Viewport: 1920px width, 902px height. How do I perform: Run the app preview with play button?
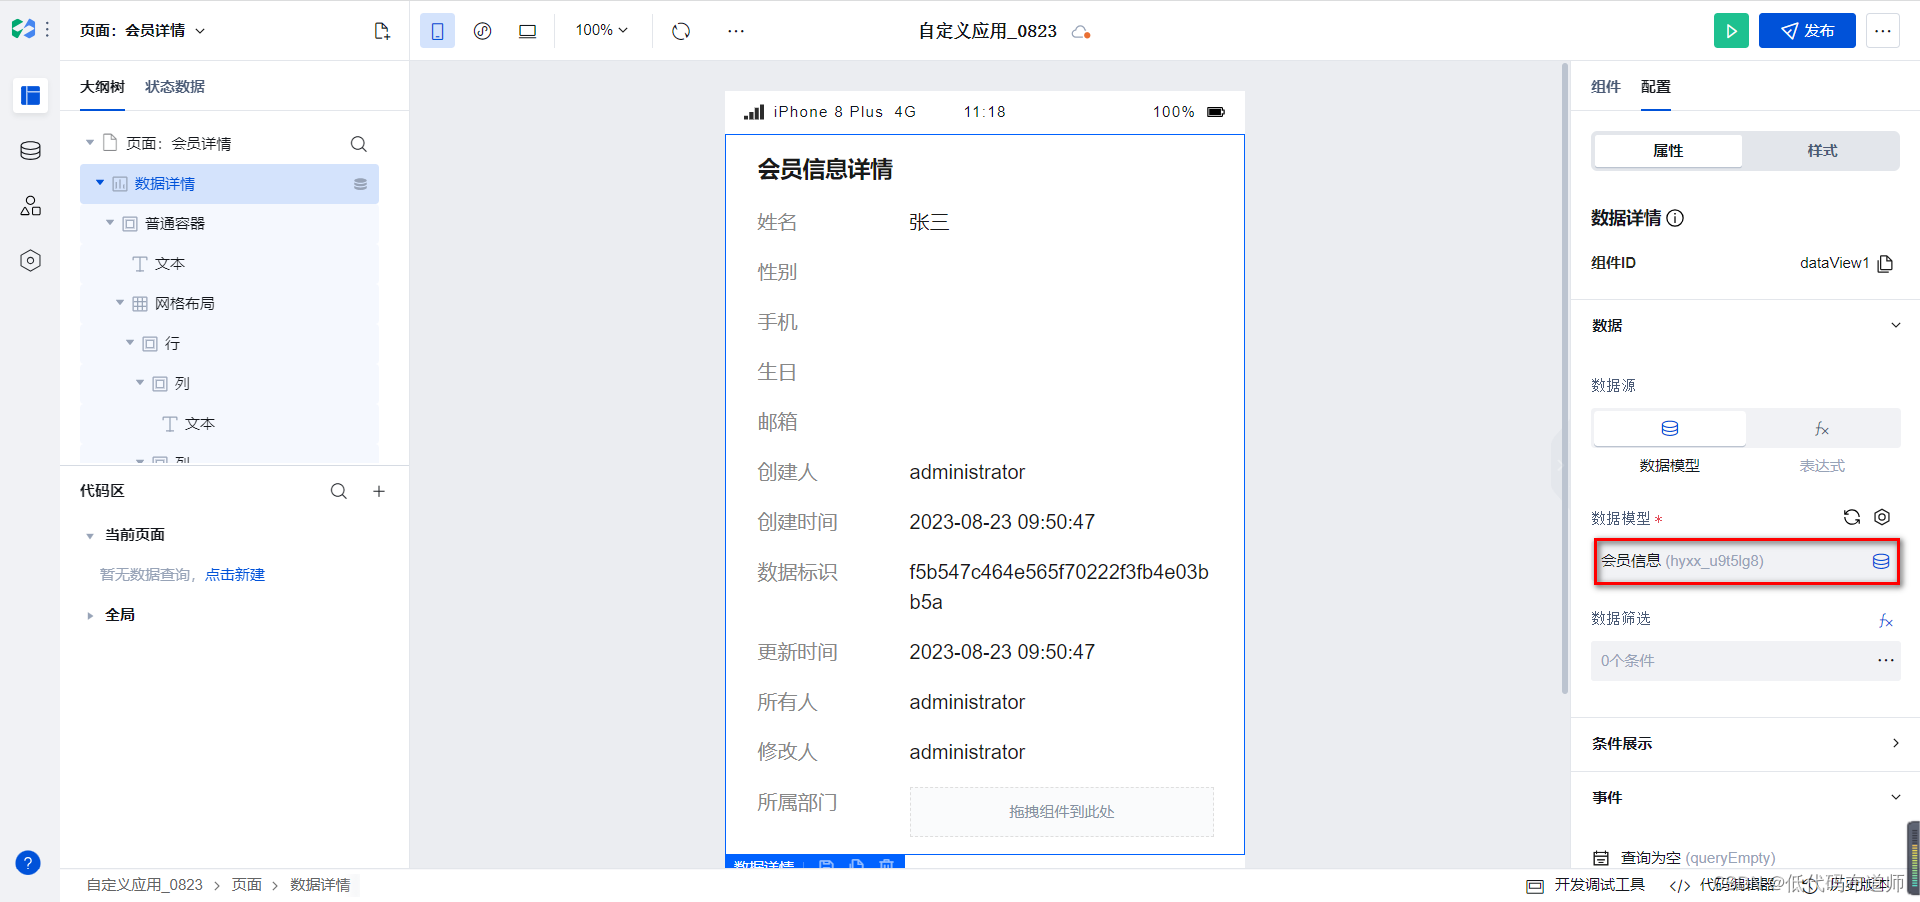click(1731, 31)
